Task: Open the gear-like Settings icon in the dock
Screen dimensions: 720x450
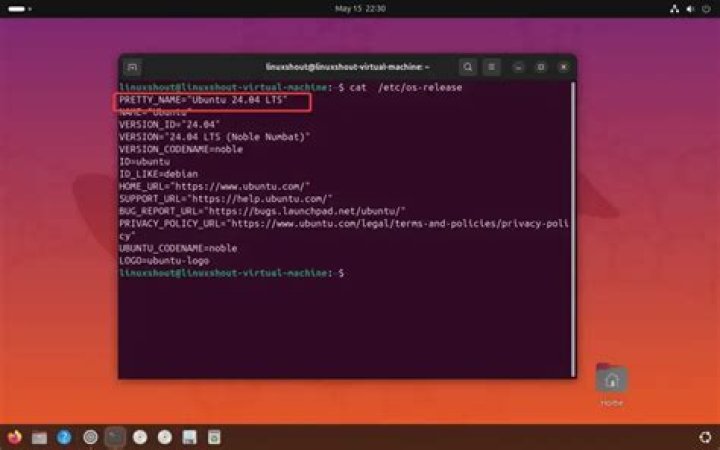Action: pos(90,437)
